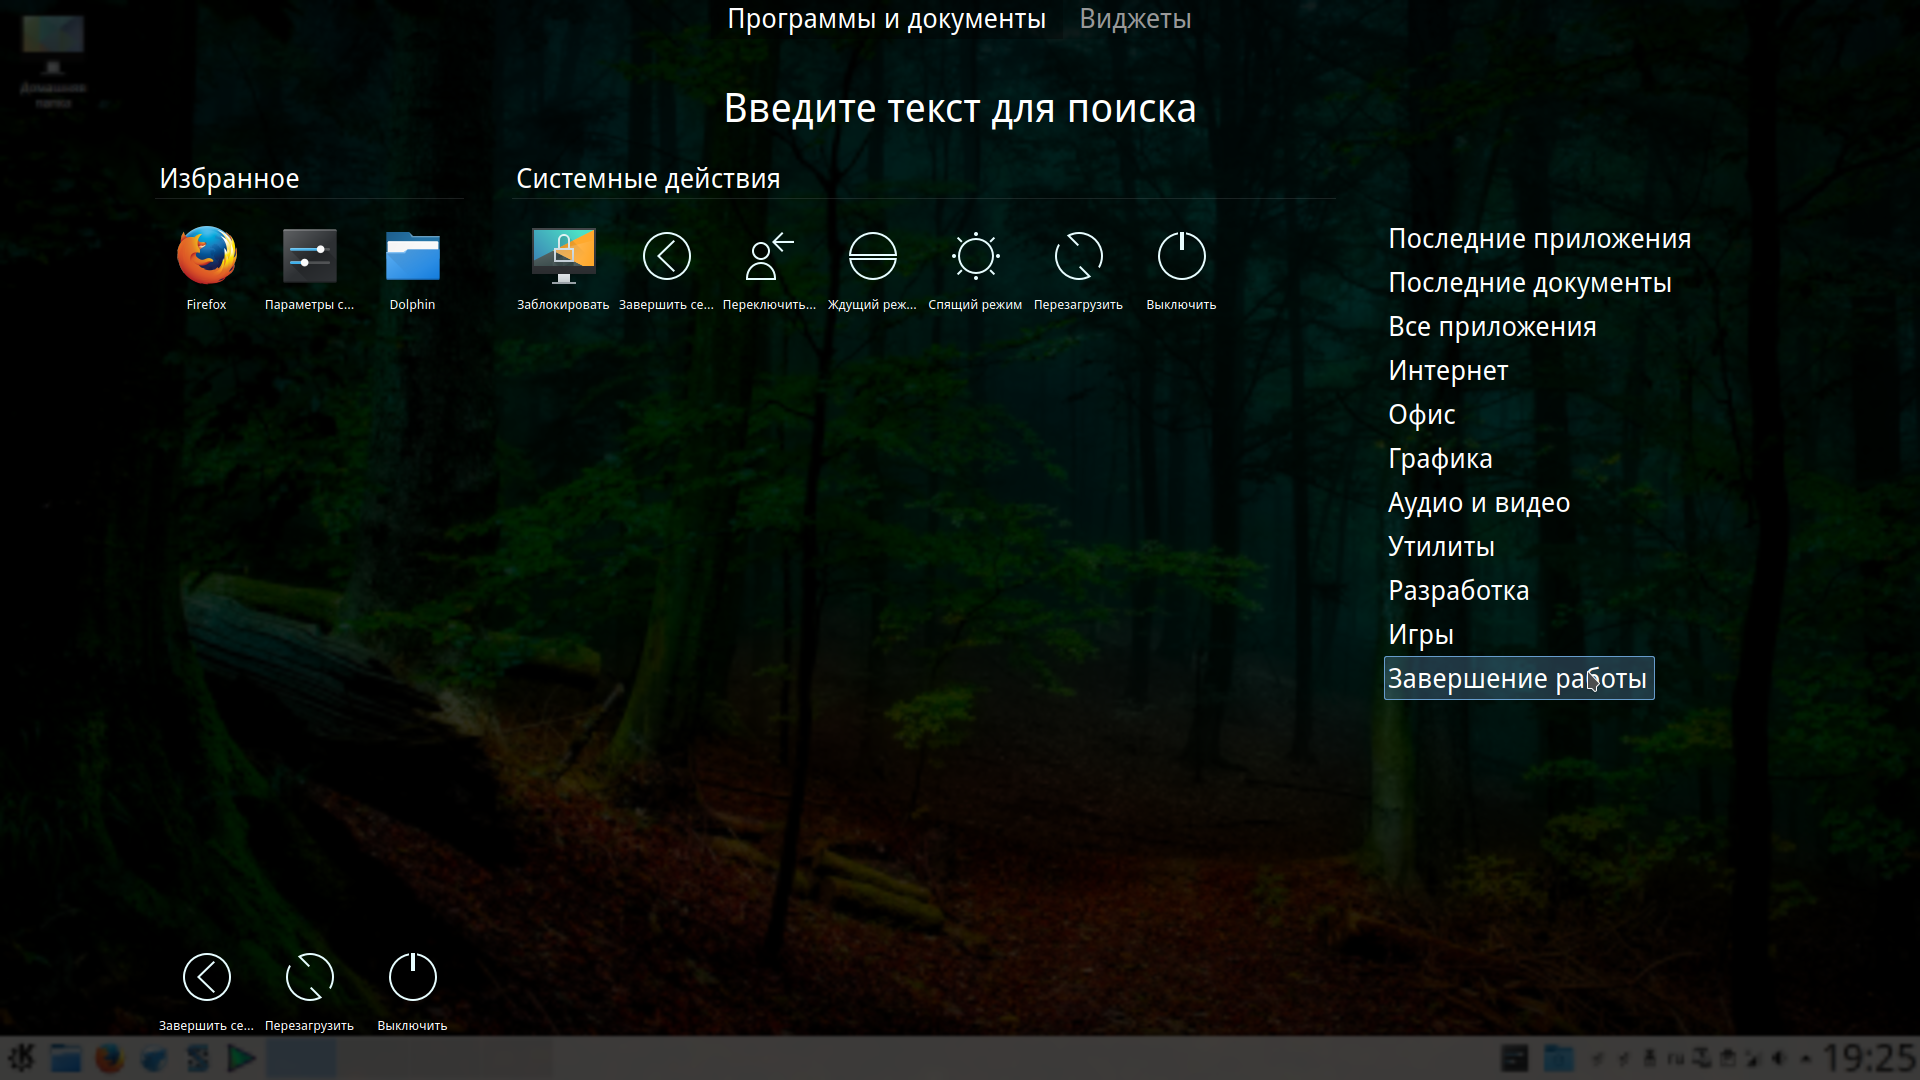Activate Ждущий режим suspend icon
The height and width of the screenshot is (1080, 1920).
[872, 257]
